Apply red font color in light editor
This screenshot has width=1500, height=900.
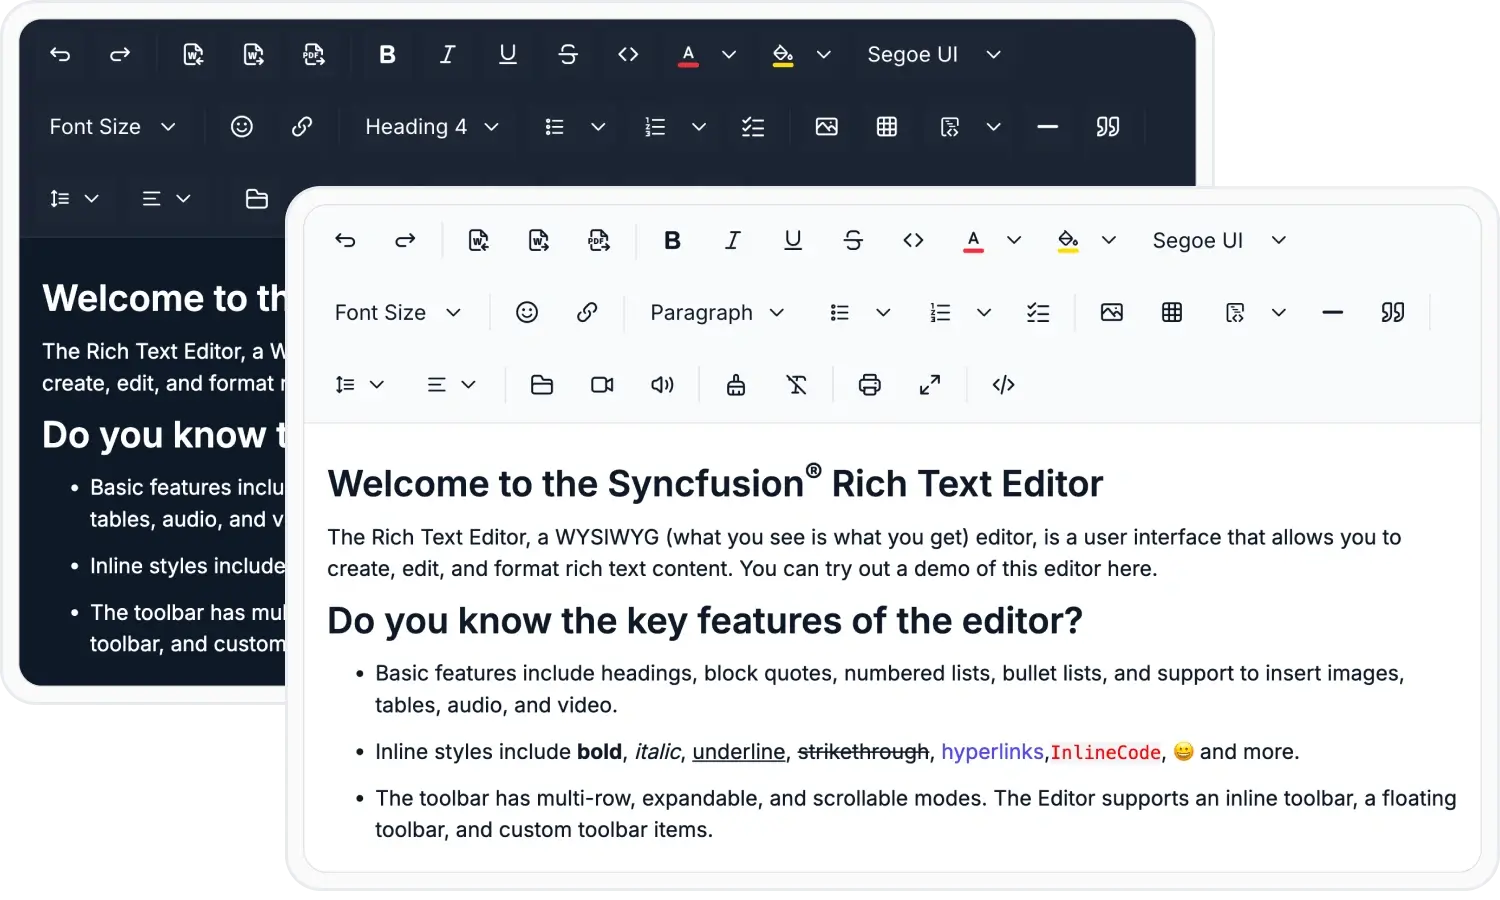[973, 241]
